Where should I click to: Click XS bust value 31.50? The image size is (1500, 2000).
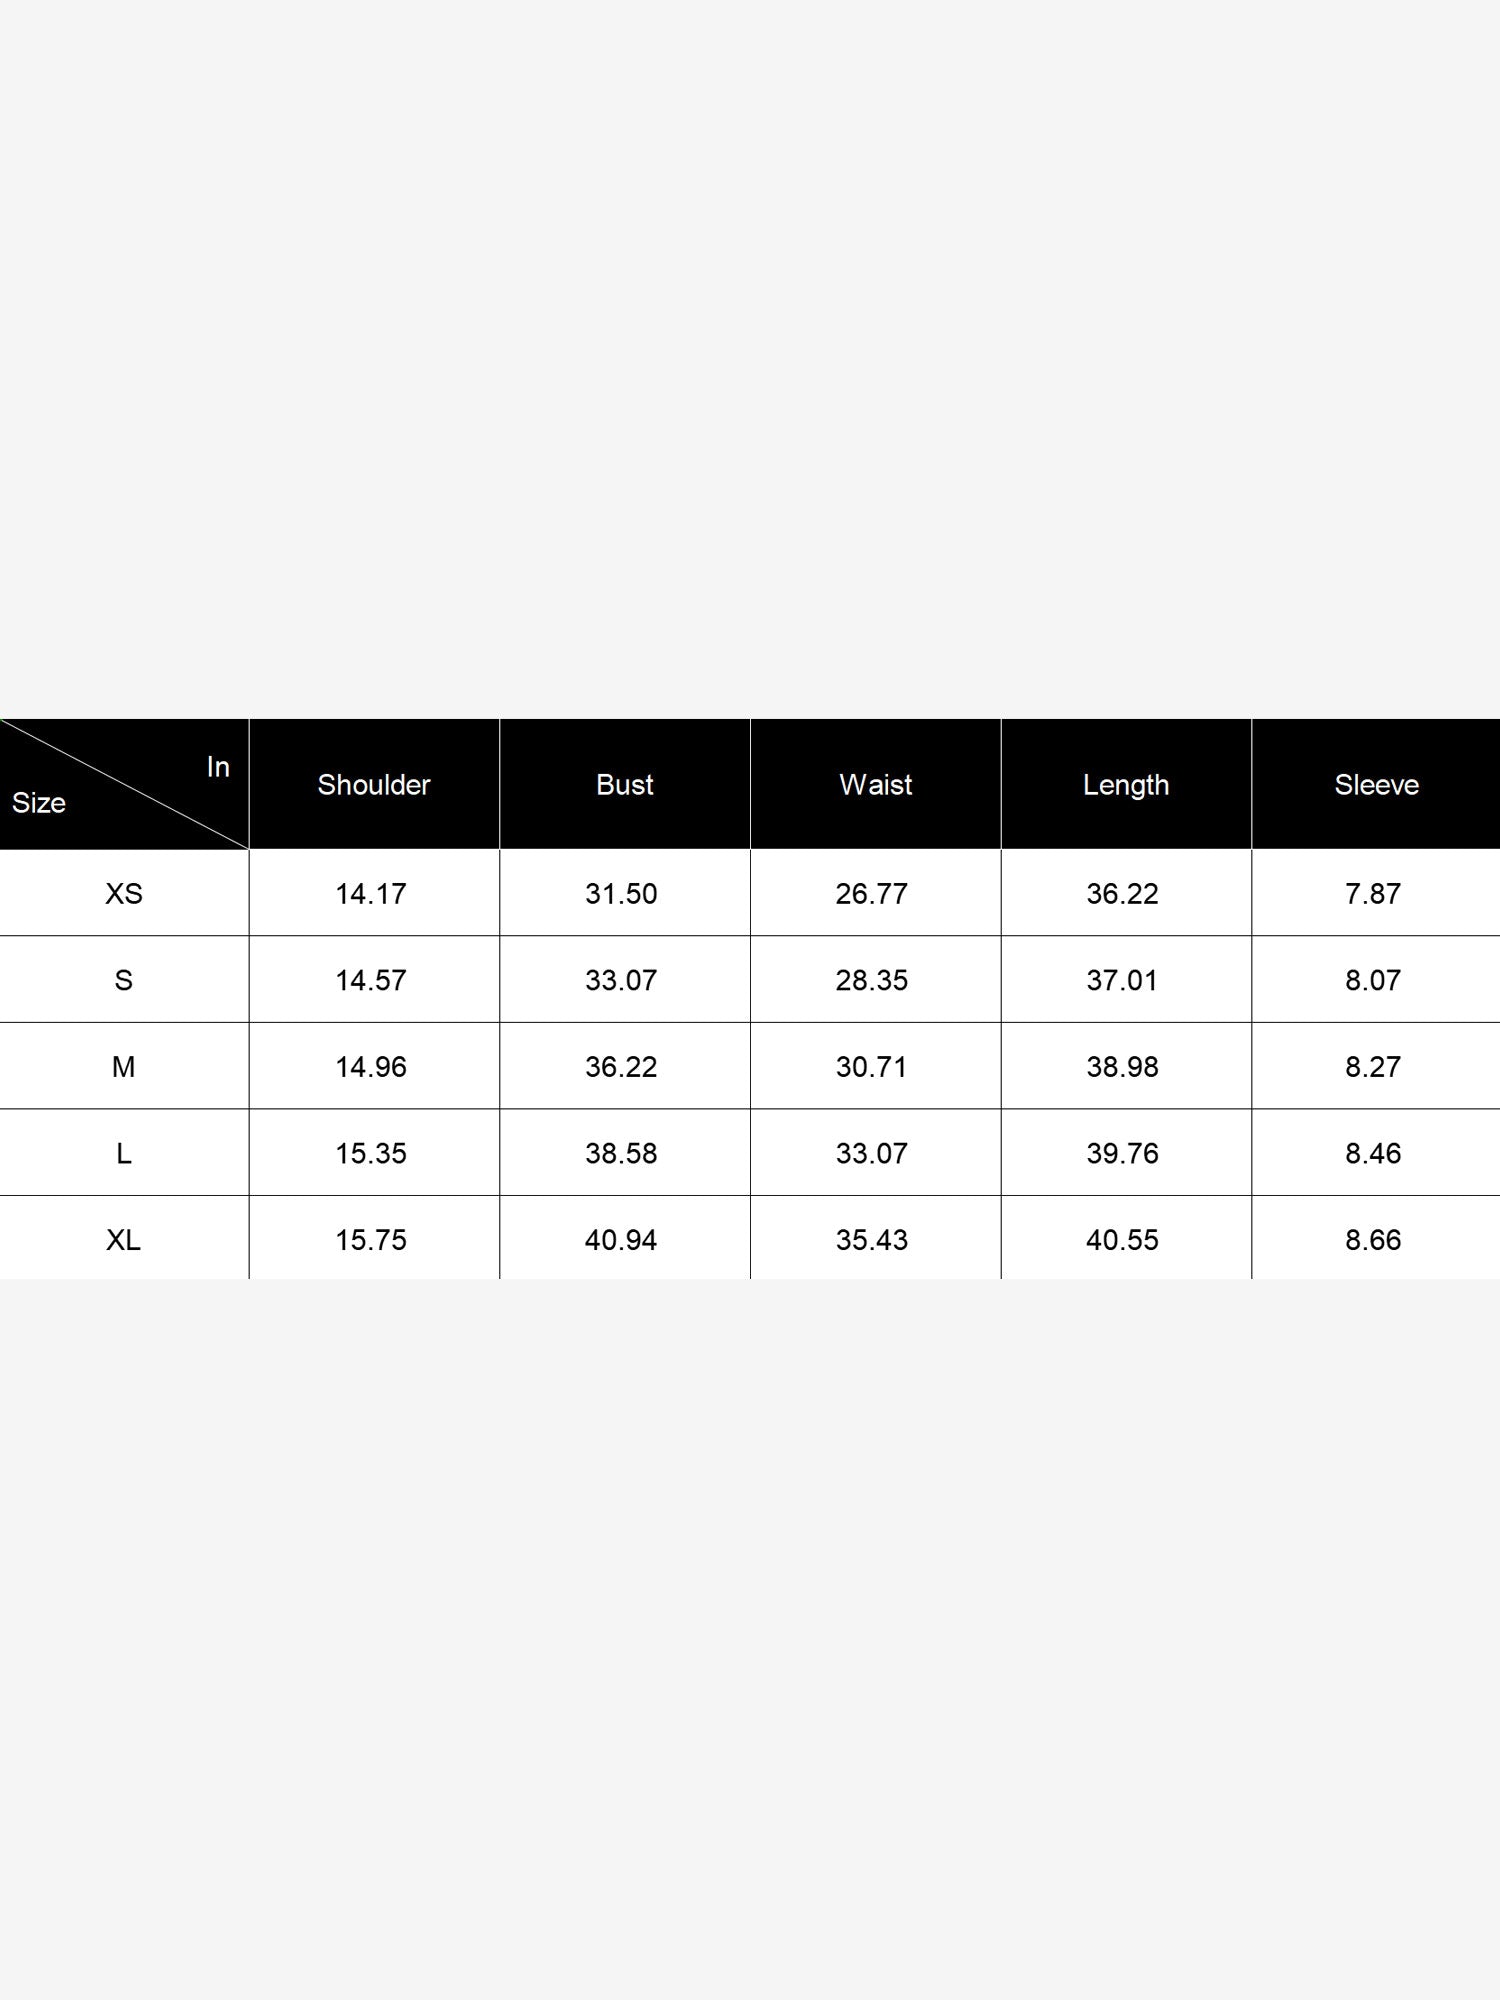pos(621,894)
